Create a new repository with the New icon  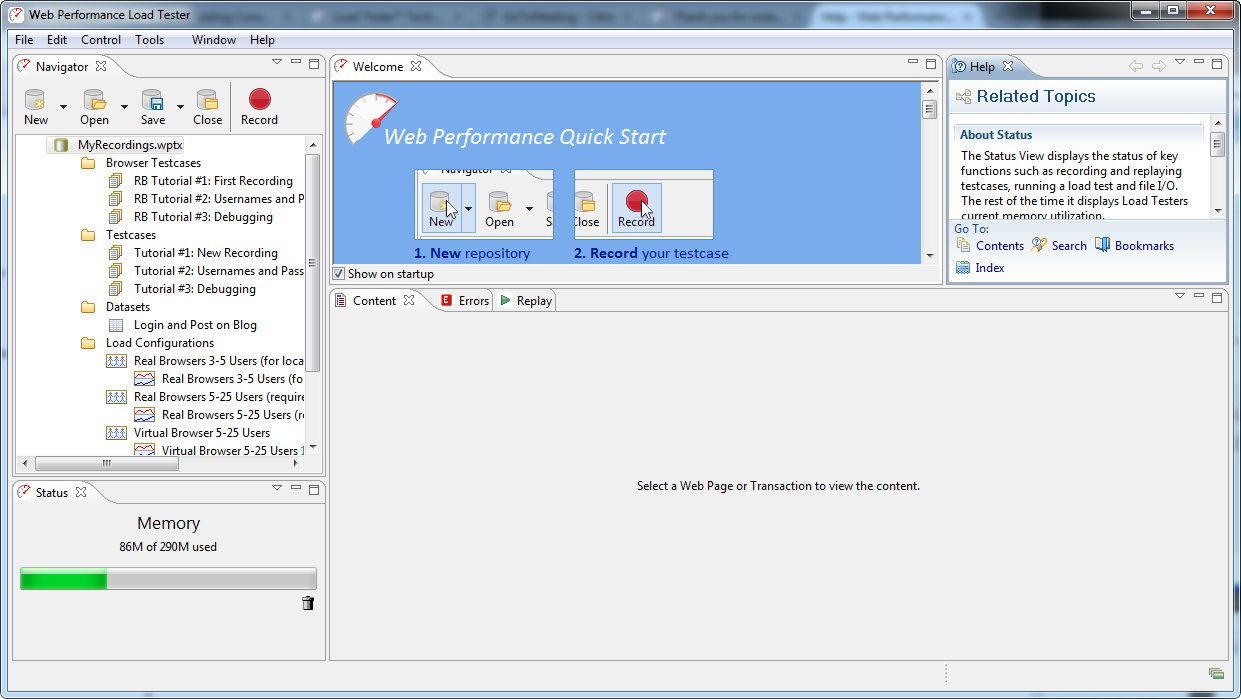pyautogui.click(x=33, y=101)
